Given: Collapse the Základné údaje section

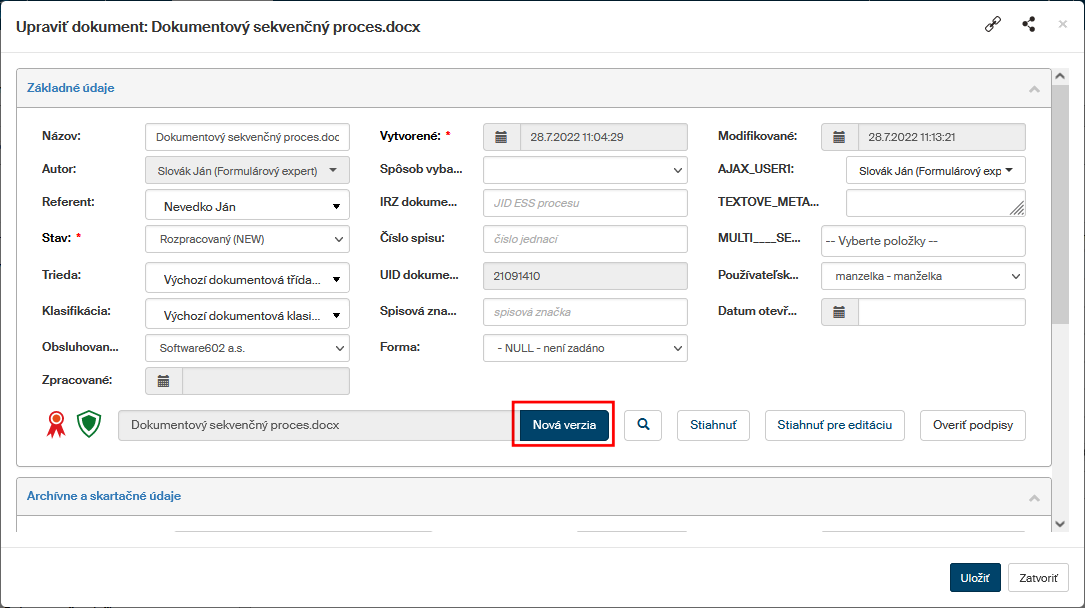Looking at the screenshot, I should click(1034, 88).
